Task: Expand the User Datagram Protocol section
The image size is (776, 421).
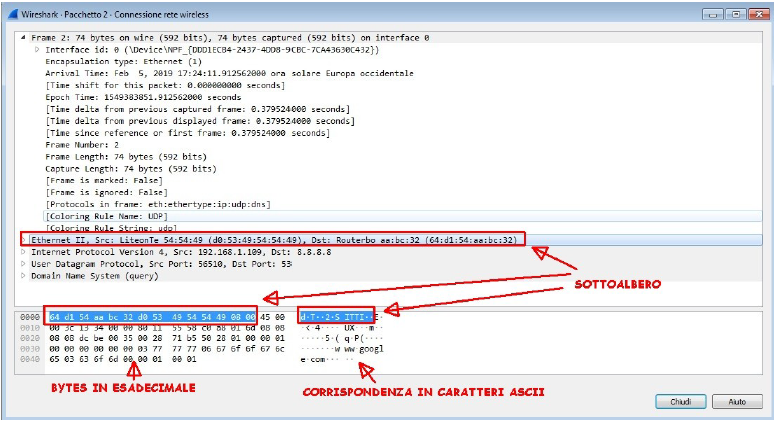Action: 25,264
